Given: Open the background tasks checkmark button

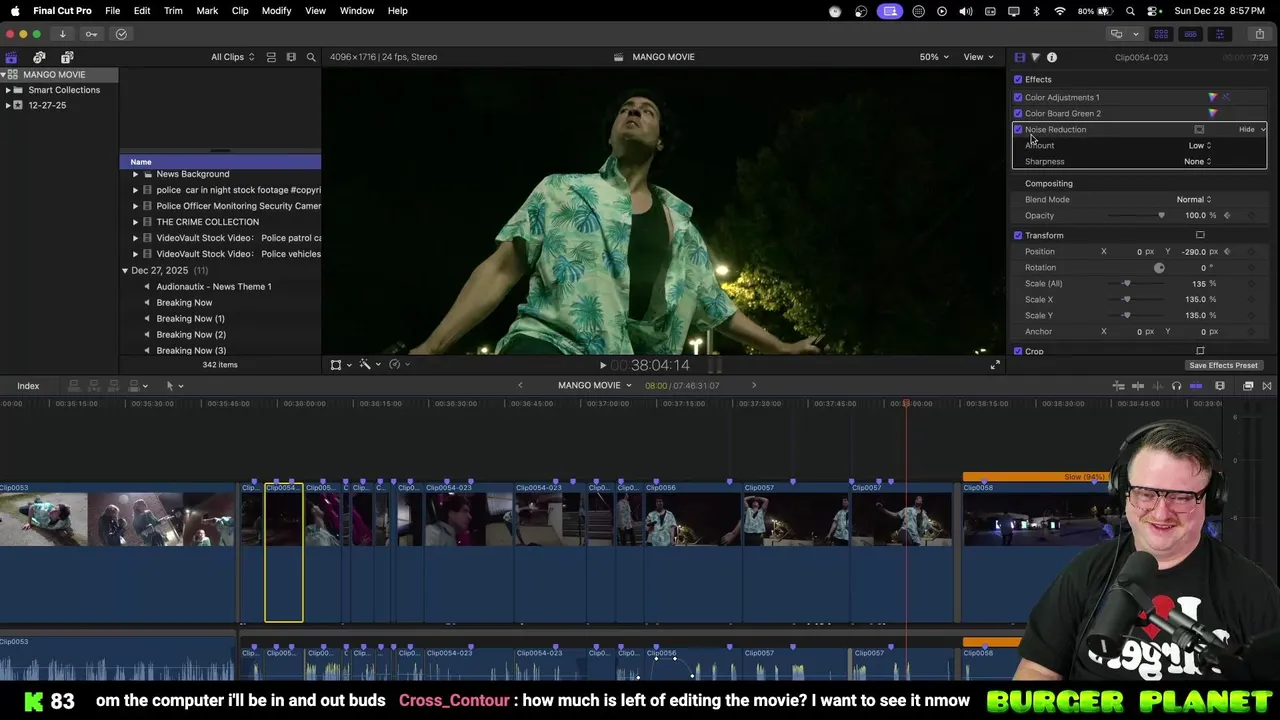Looking at the screenshot, I should [121, 34].
